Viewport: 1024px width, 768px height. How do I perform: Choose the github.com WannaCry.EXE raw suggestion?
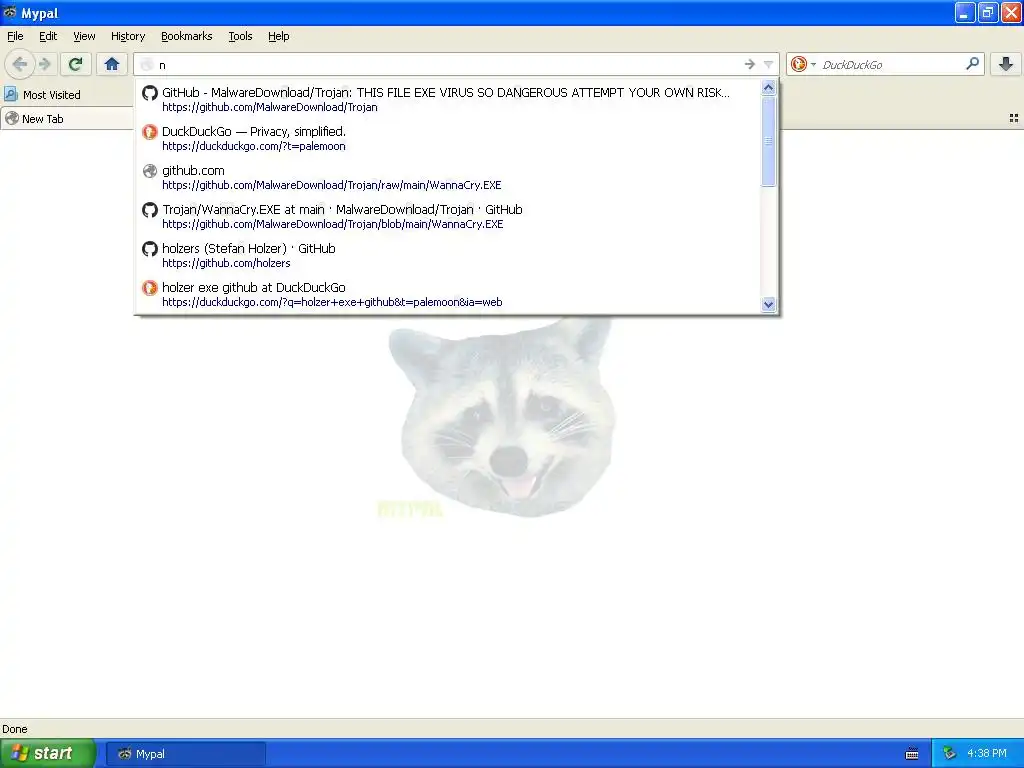[448, 178]
